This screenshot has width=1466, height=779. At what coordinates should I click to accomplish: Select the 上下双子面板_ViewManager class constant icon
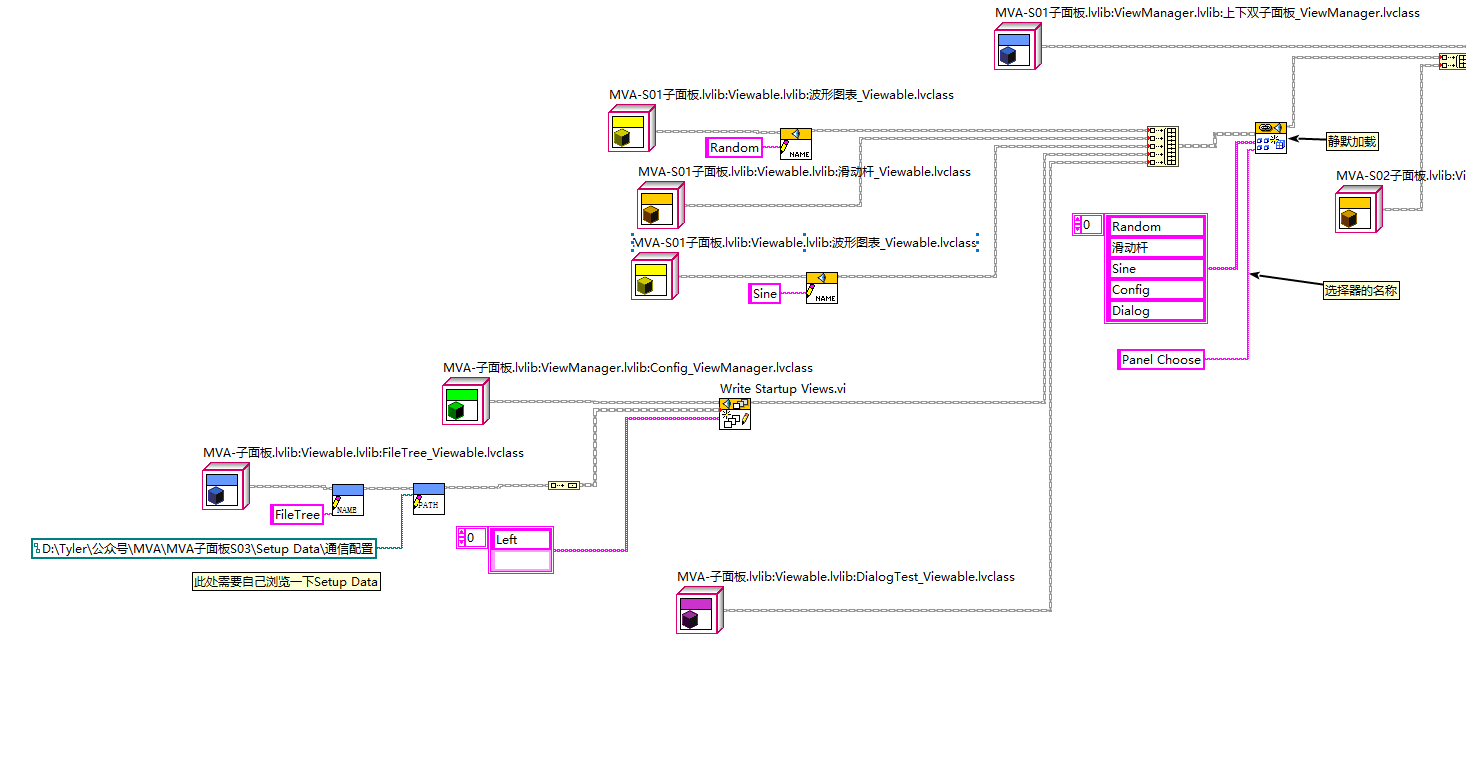pyautogui.click(x=1017, y=47)
